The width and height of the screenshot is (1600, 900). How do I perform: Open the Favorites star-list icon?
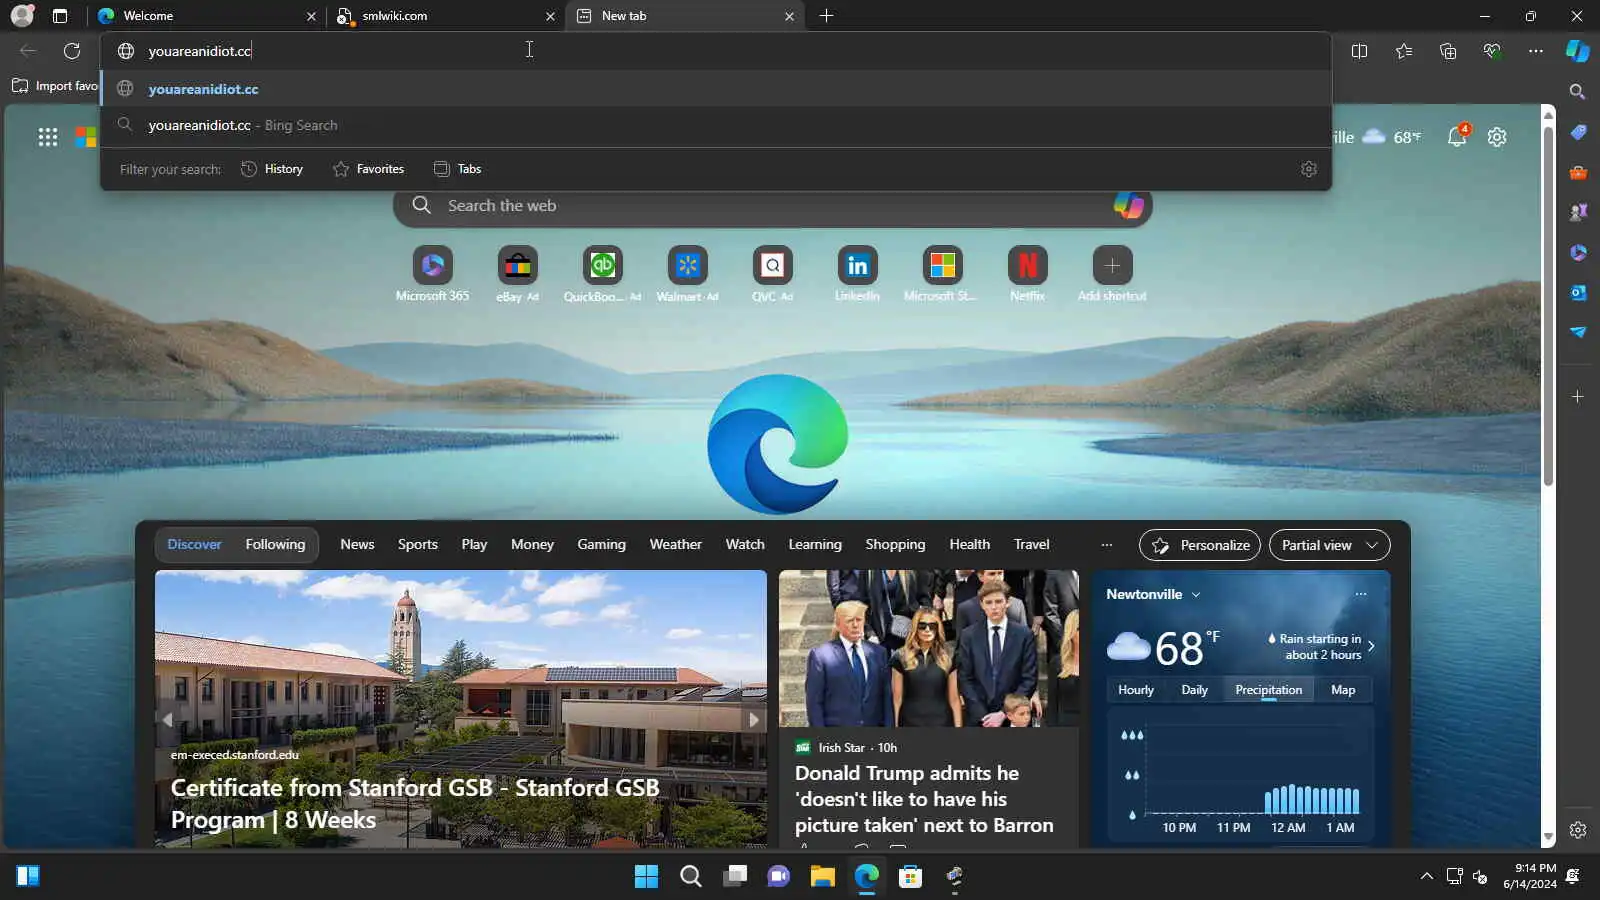pyautogui.click(x=1404, y=51)
